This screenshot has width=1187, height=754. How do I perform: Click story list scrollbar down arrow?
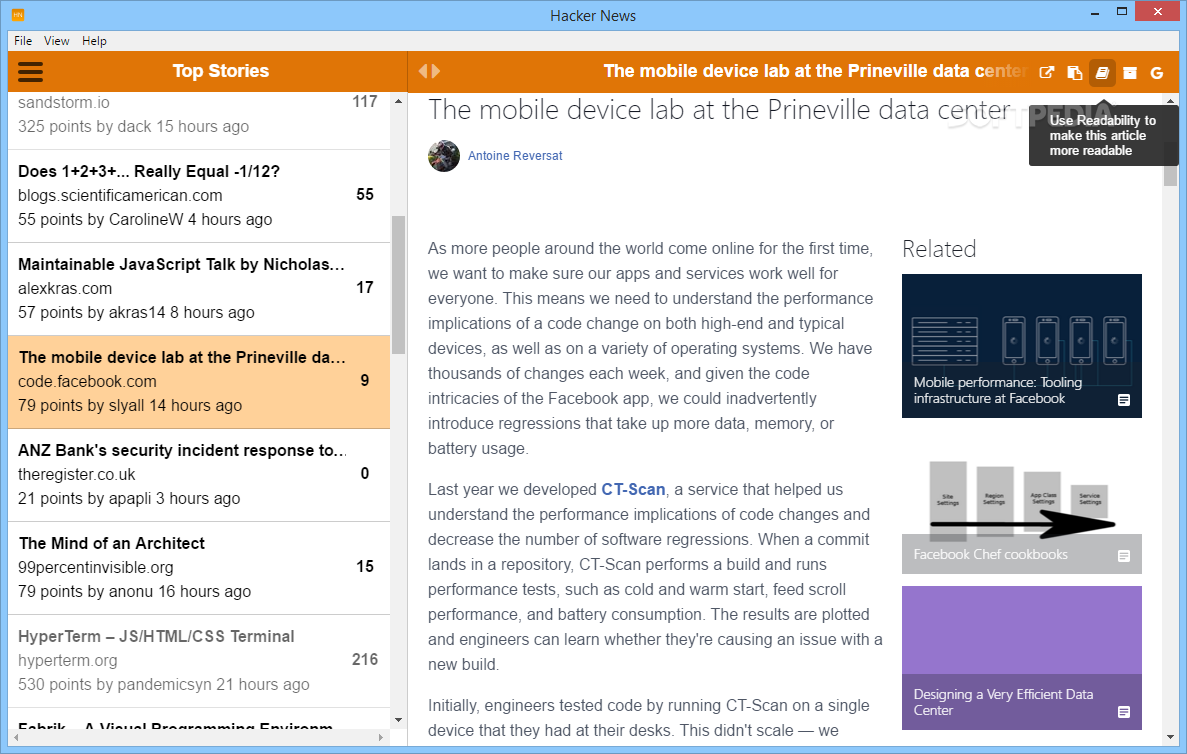(398, 720)
